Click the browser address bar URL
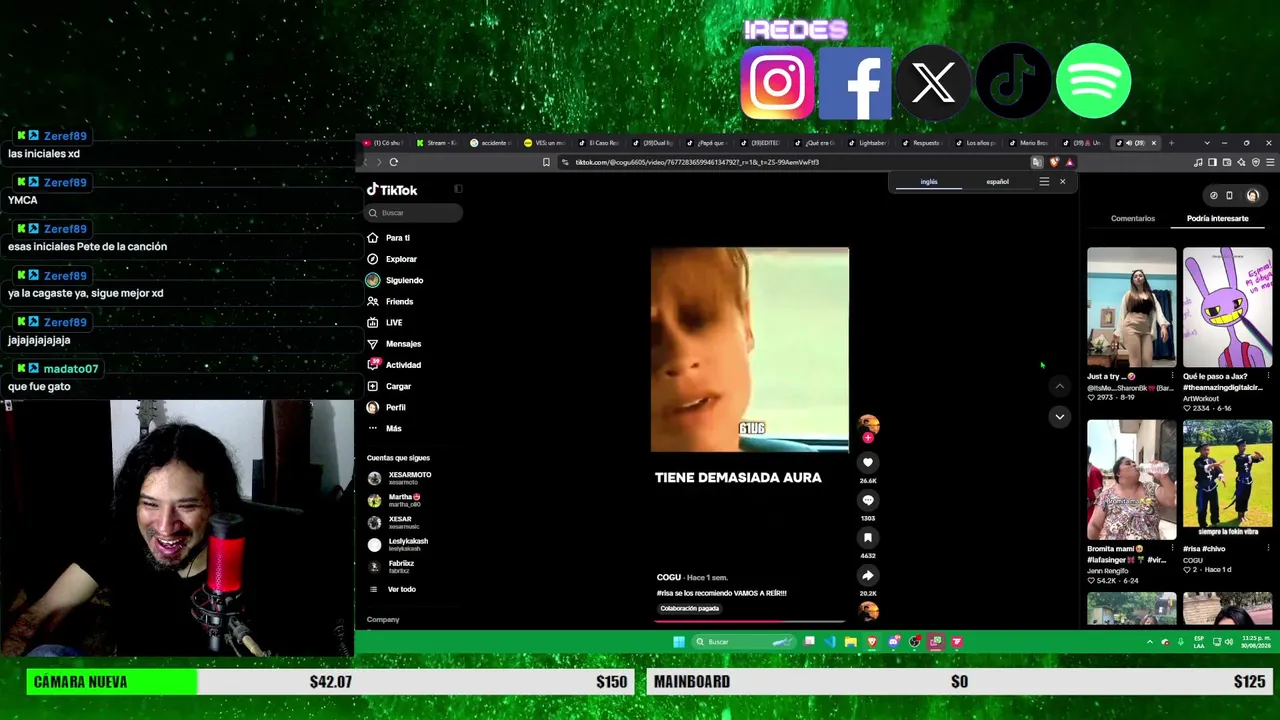The height and width of the screenshot is (720, 1280). point(697,162)
